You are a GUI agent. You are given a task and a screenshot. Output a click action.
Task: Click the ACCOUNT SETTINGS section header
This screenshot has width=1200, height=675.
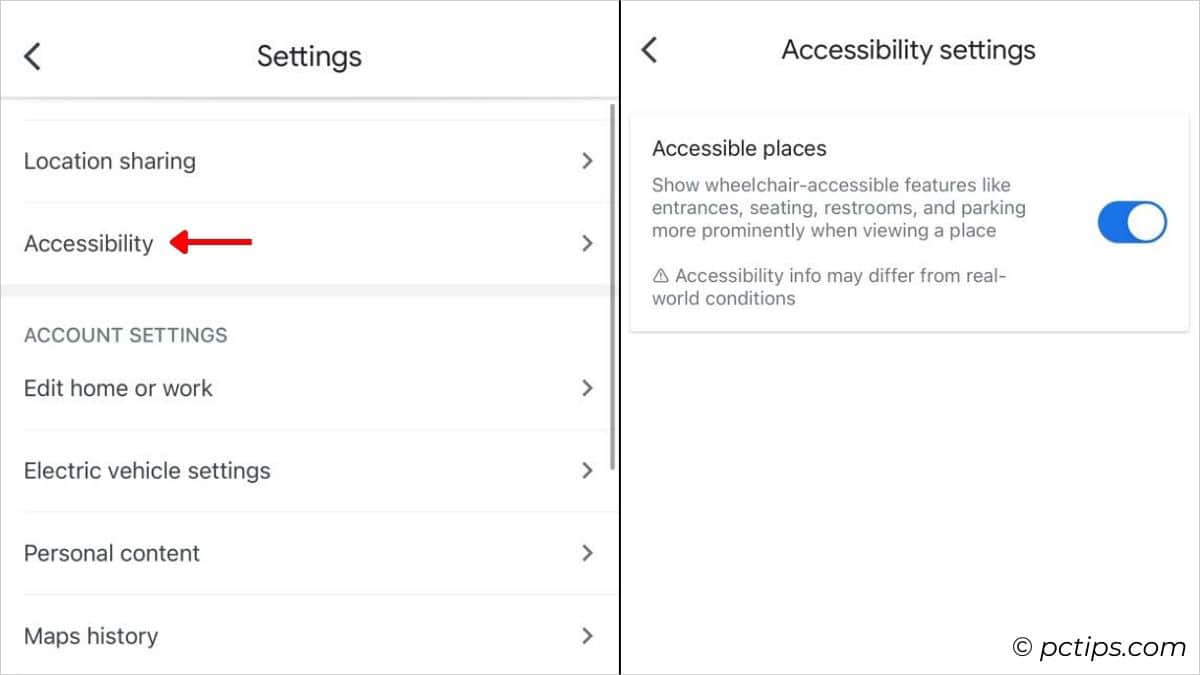126,335
